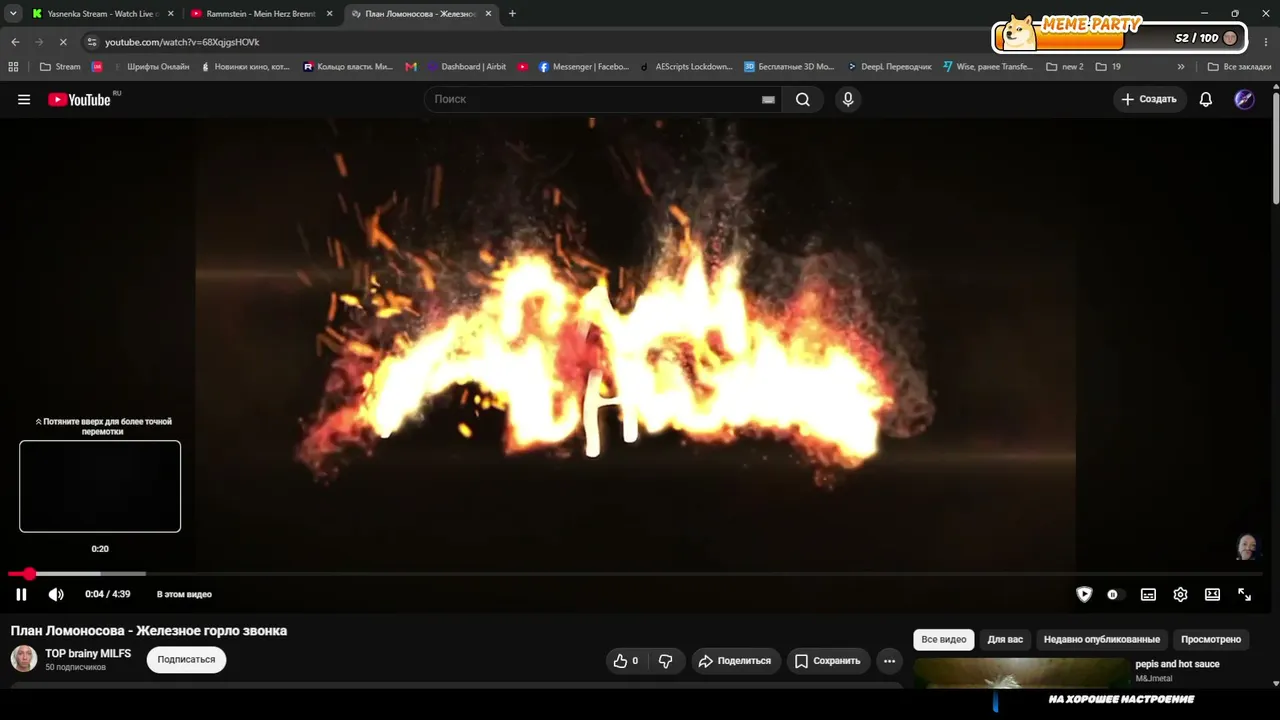Close the План Ломоносова browser tab
Viewport: 1280px width, 720px height.
pos(488,14)
